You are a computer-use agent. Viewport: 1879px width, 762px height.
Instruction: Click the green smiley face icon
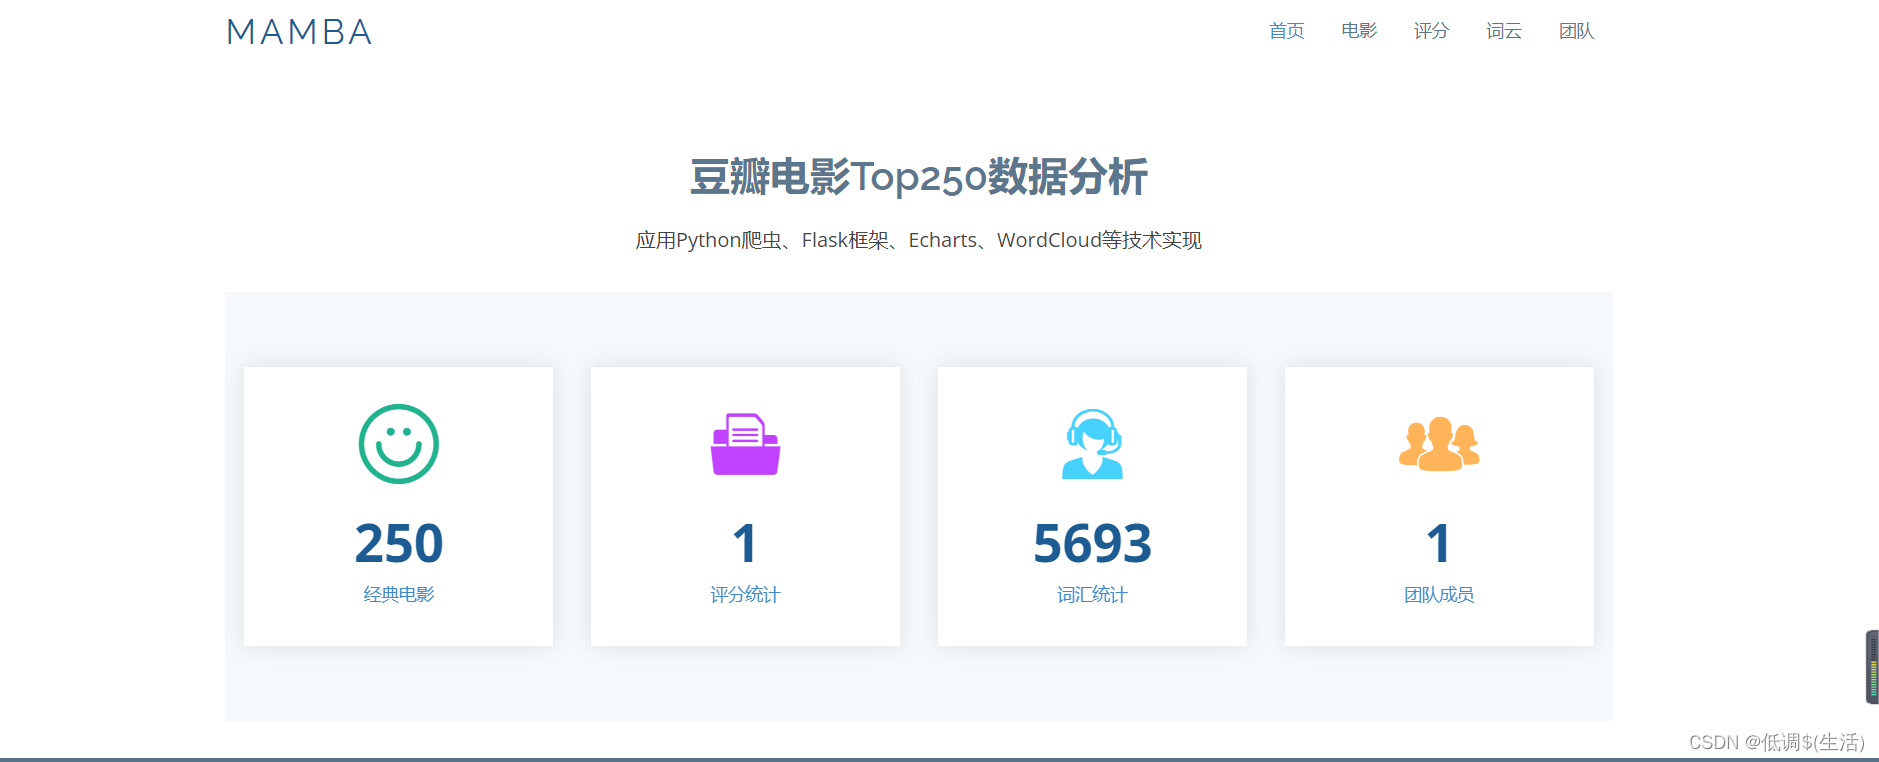click(x=398, y=444)
